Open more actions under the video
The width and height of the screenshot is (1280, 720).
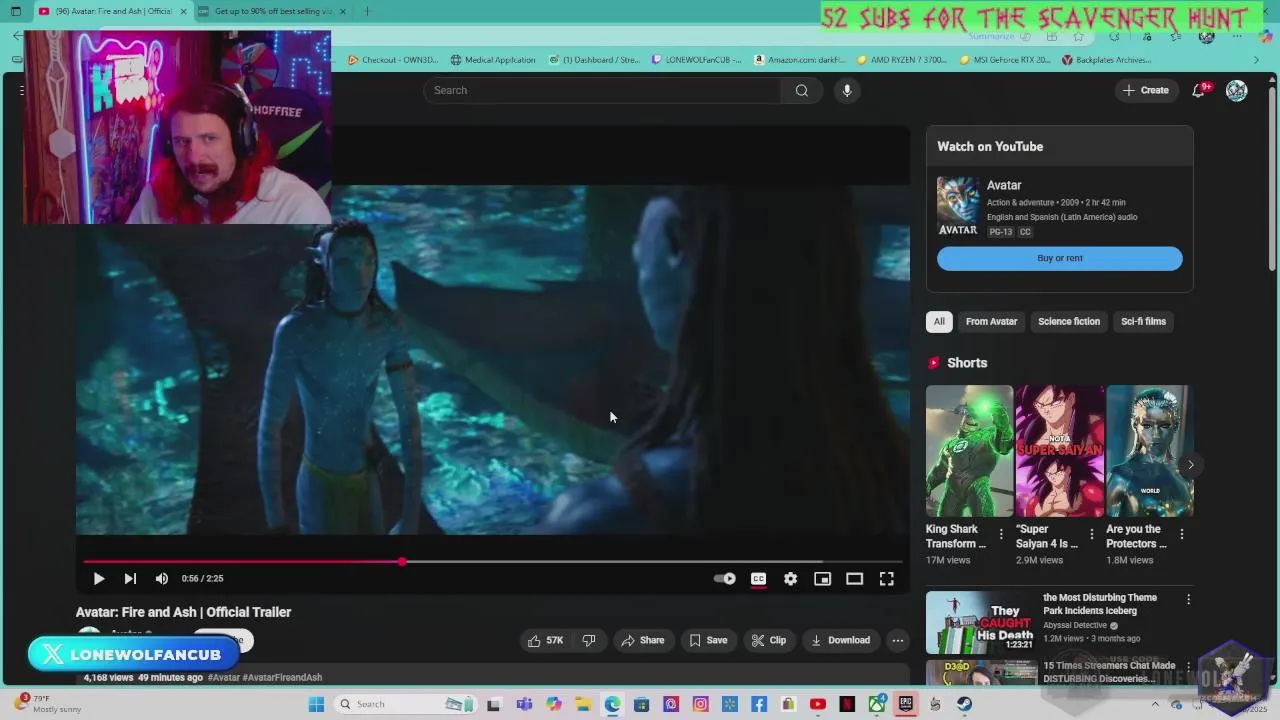click(x=898, y=640)
